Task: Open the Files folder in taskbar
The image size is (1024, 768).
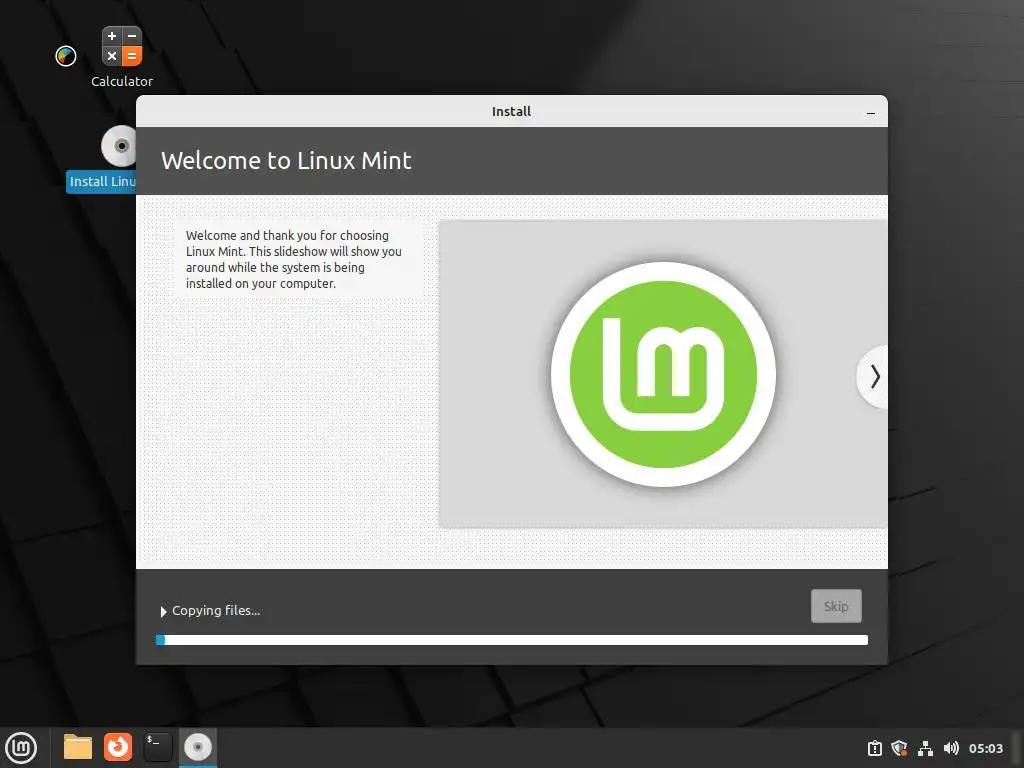Action: point(78,747)
